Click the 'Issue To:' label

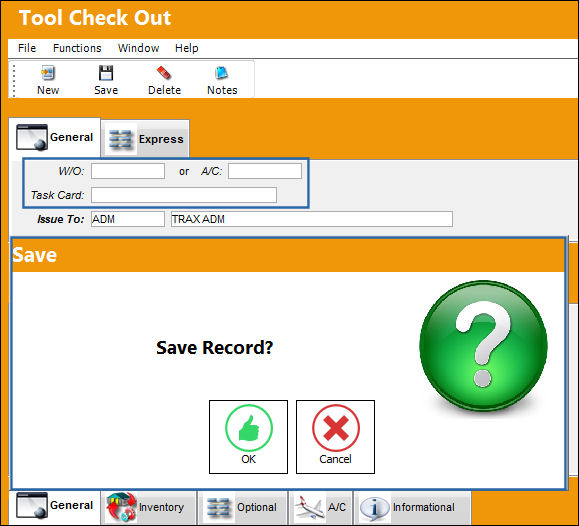[61, 219]
